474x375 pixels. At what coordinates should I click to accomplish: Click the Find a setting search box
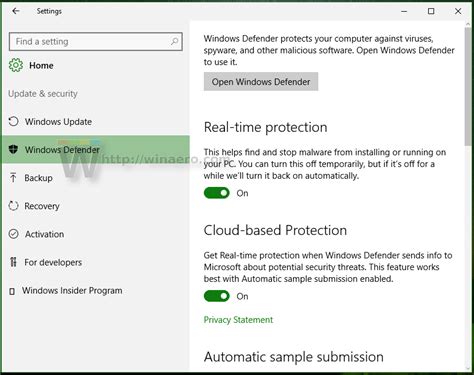[96, 42]
